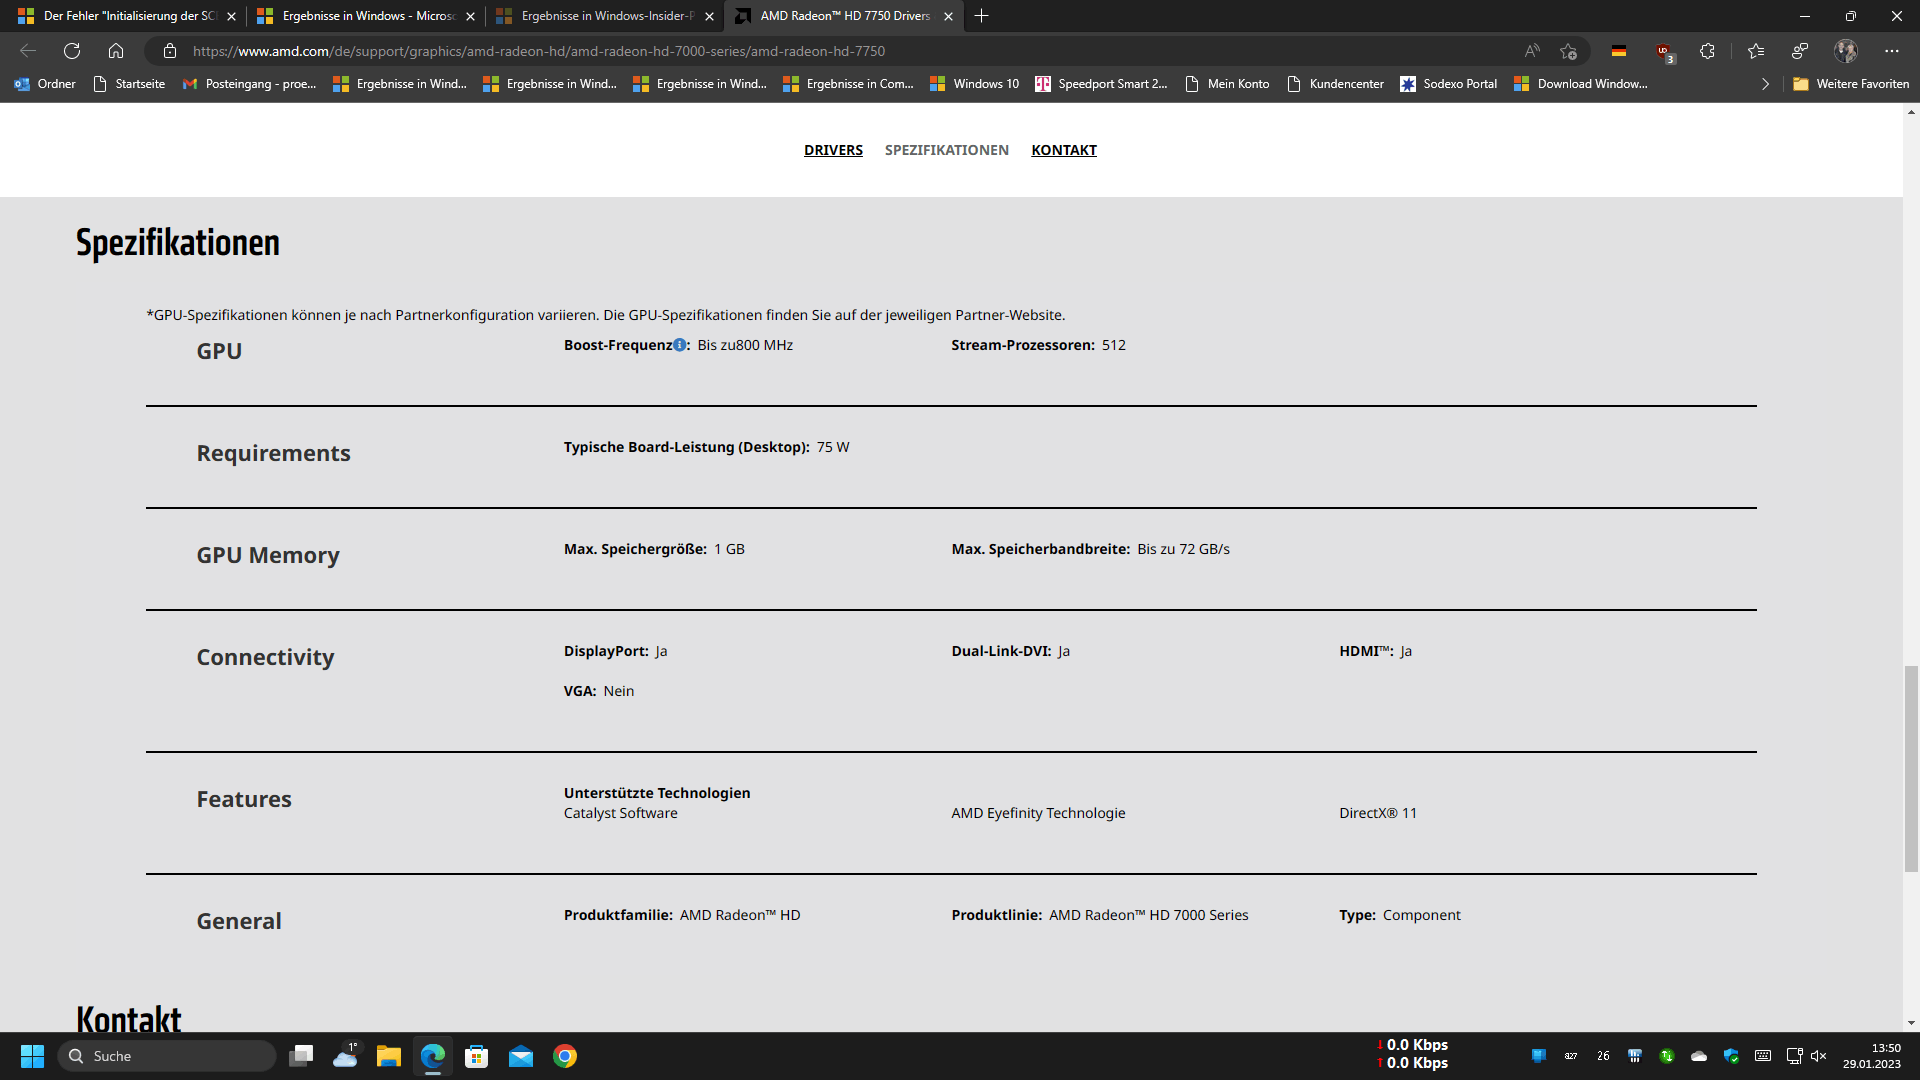The width and height of the screenshot is (1920, 1080).
Task: Click the green network traffic tray icon
Action: tap(1667, 1056)
